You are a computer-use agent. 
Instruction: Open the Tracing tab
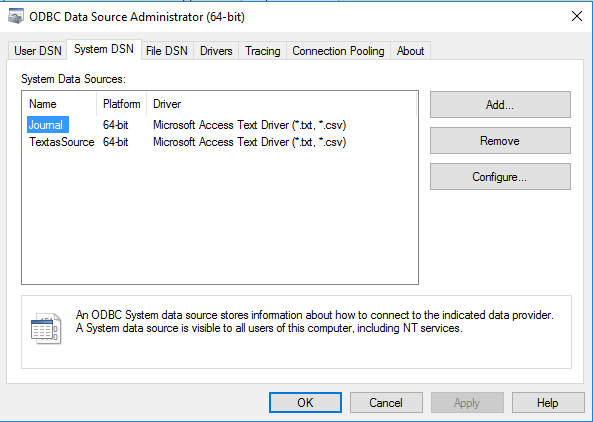click(262, 51)
